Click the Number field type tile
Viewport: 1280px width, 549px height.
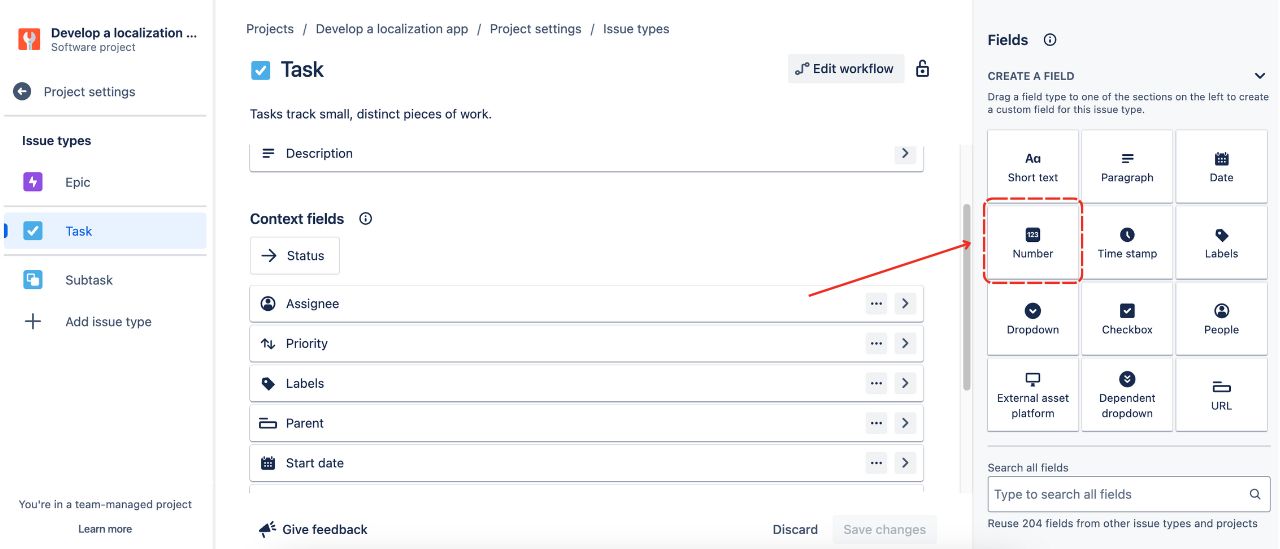coord(1032,243)
